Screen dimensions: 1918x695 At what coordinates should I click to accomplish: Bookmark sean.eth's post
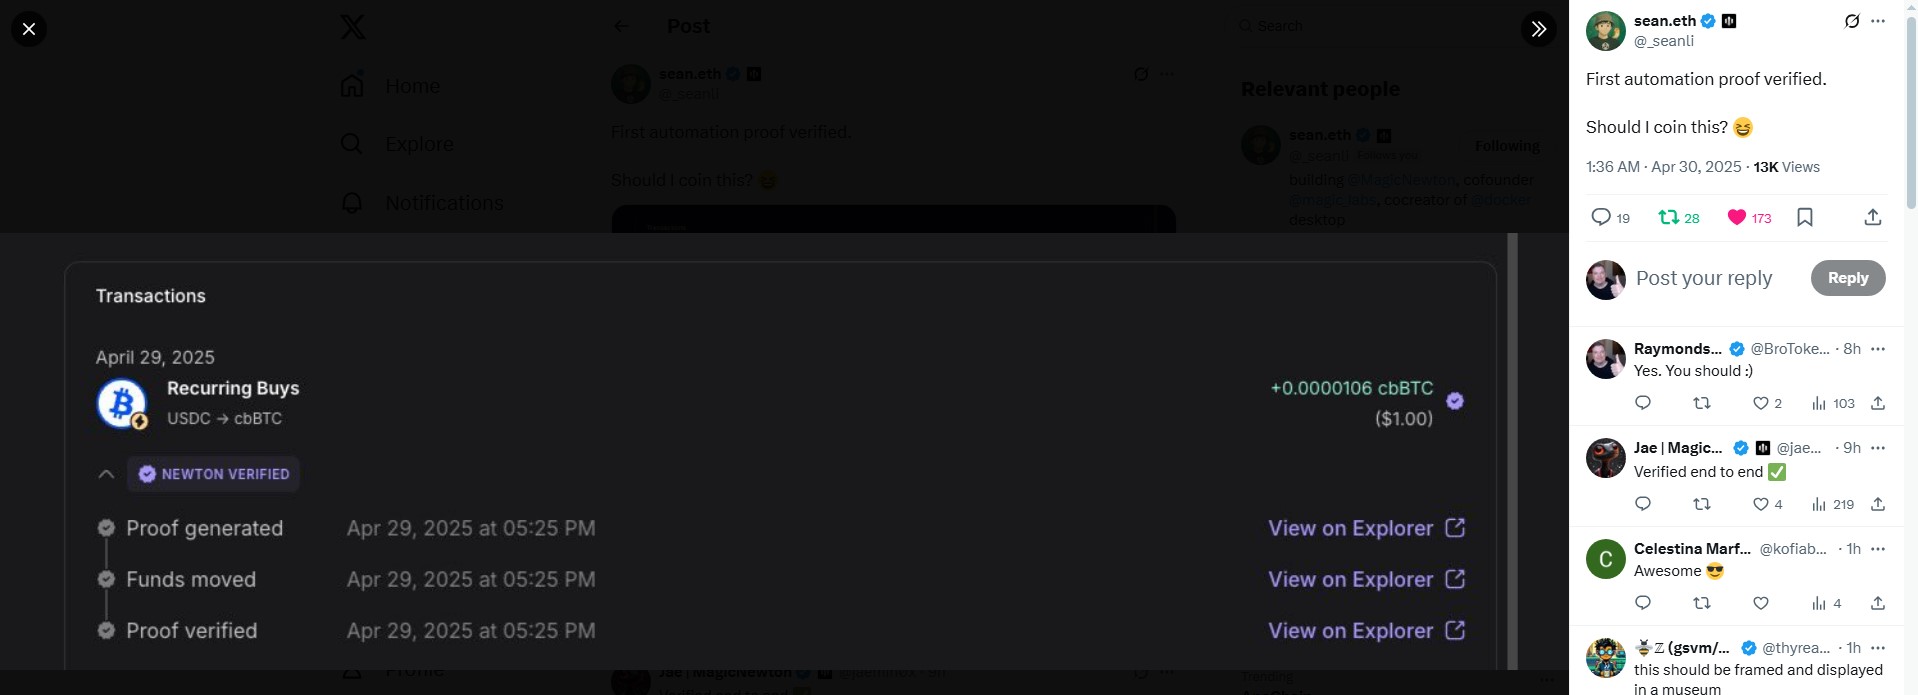point(1805,217)
